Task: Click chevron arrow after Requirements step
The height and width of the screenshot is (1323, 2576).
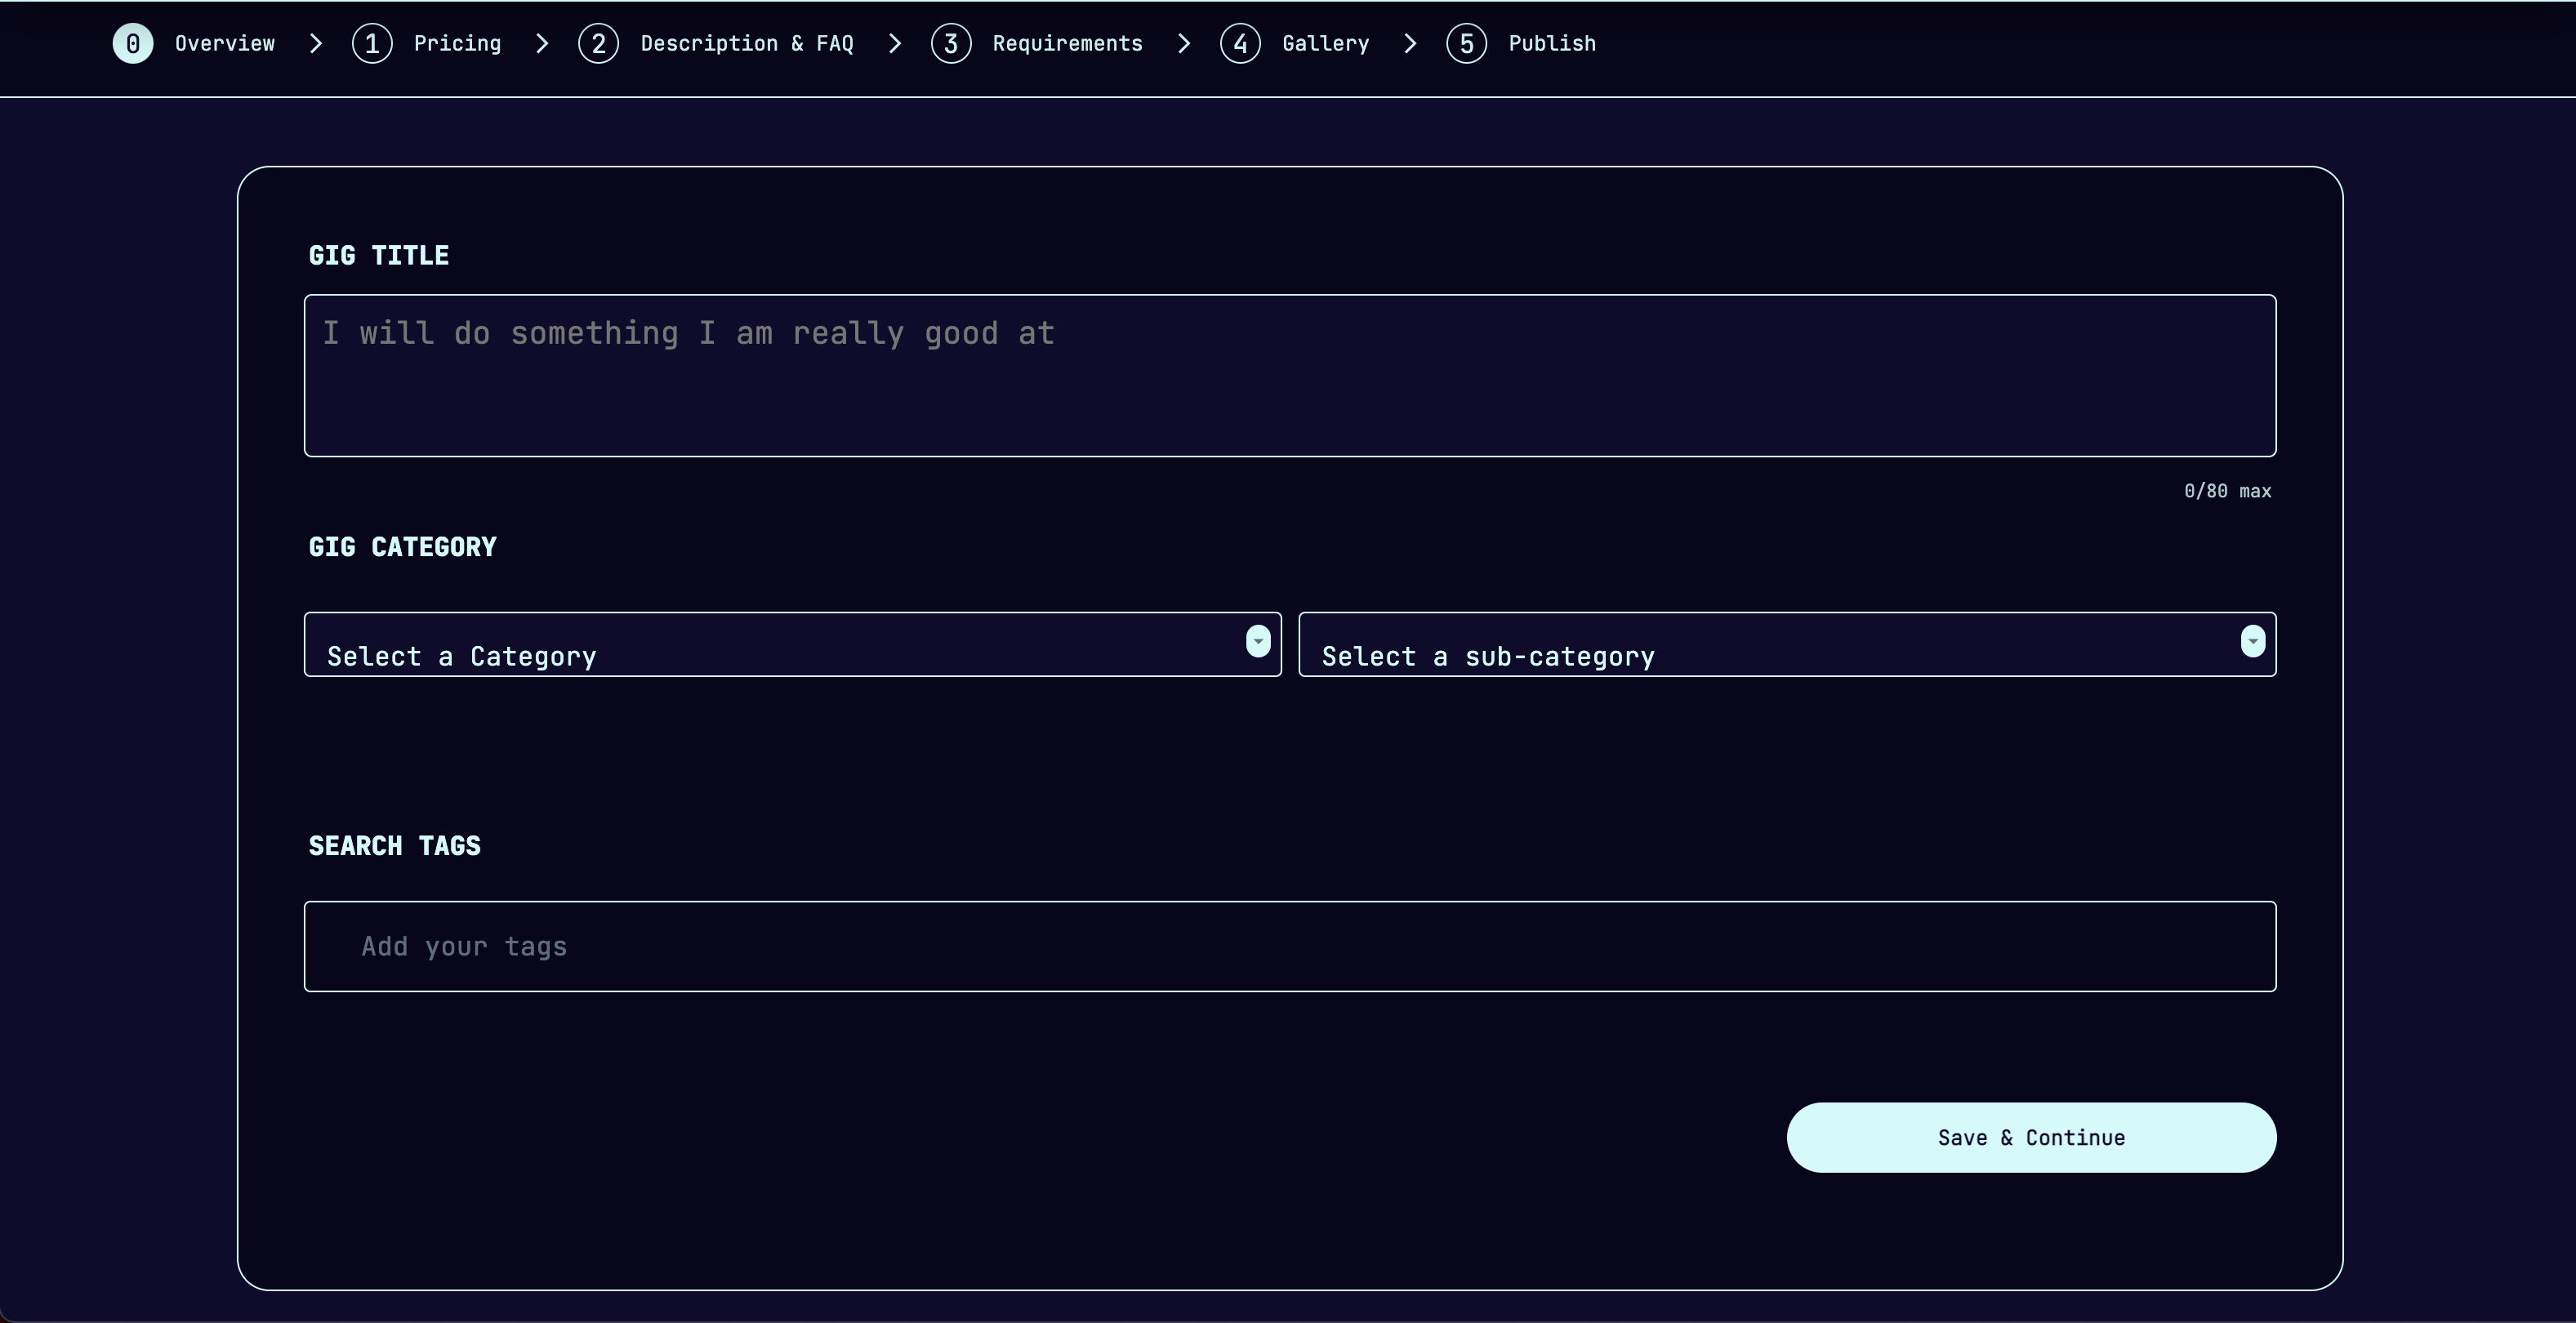Action: pyautogui.click(x=1184, y=44)
